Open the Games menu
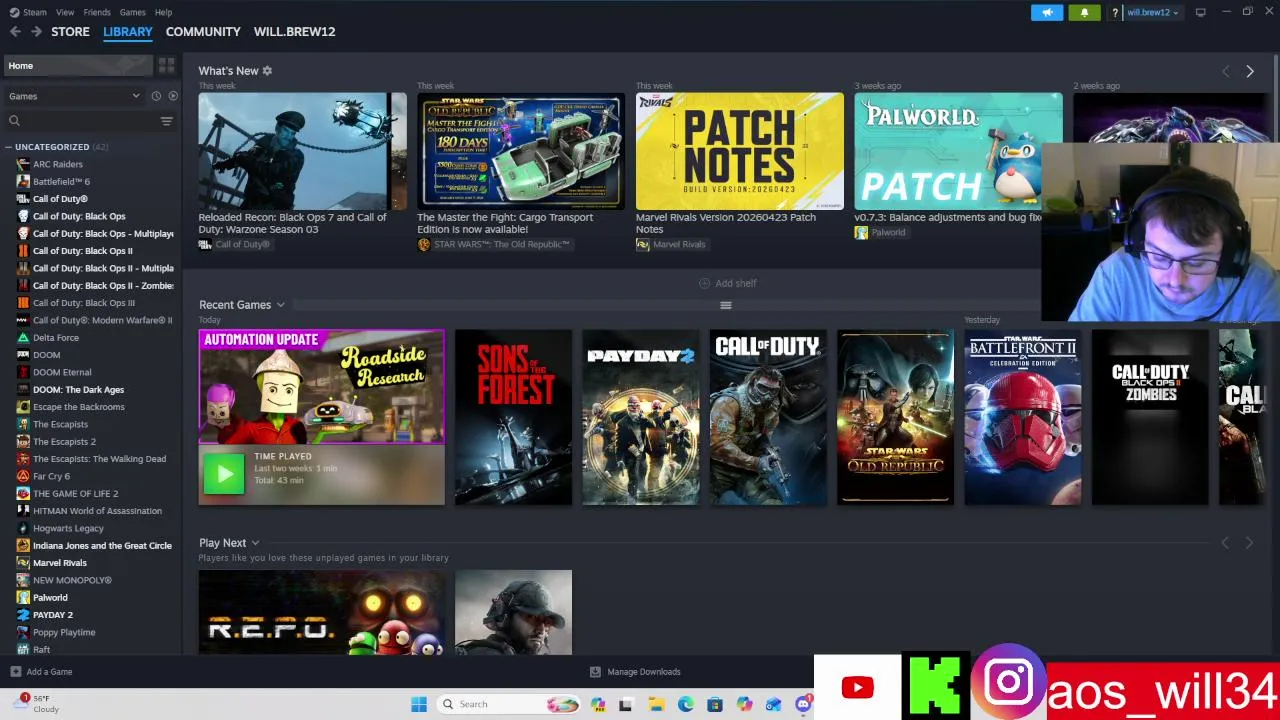 coord(132,12)
